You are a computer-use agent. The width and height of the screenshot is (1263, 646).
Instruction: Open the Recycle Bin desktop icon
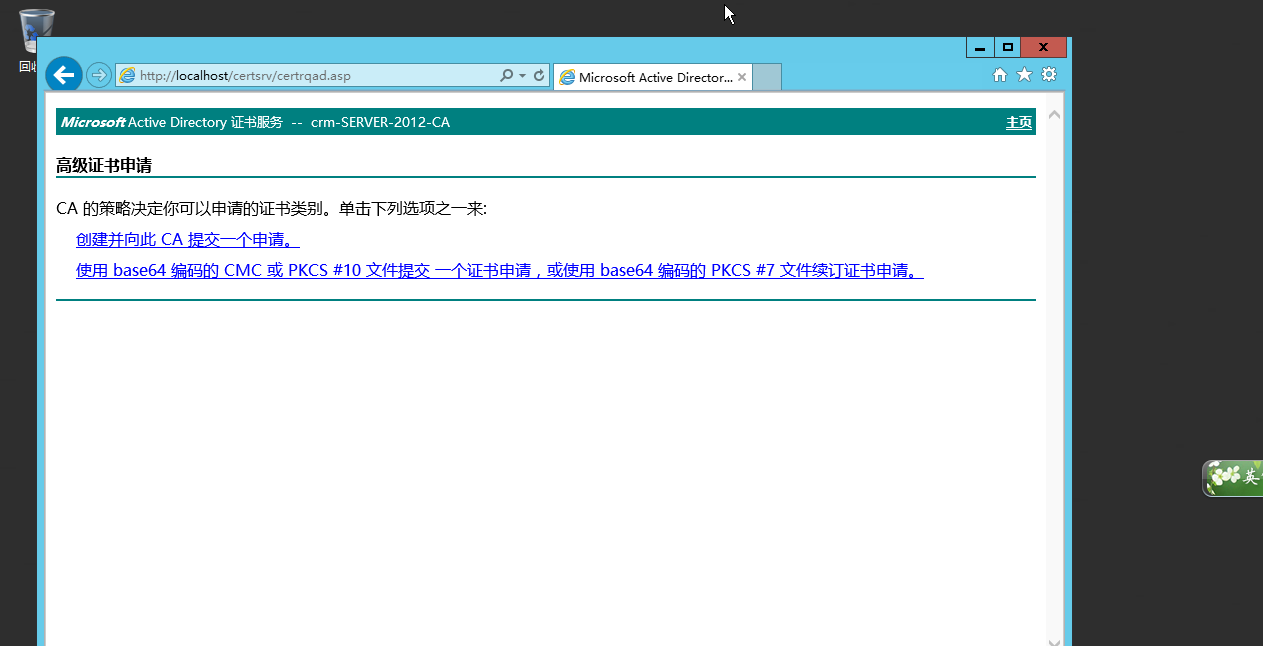[36, 41]
